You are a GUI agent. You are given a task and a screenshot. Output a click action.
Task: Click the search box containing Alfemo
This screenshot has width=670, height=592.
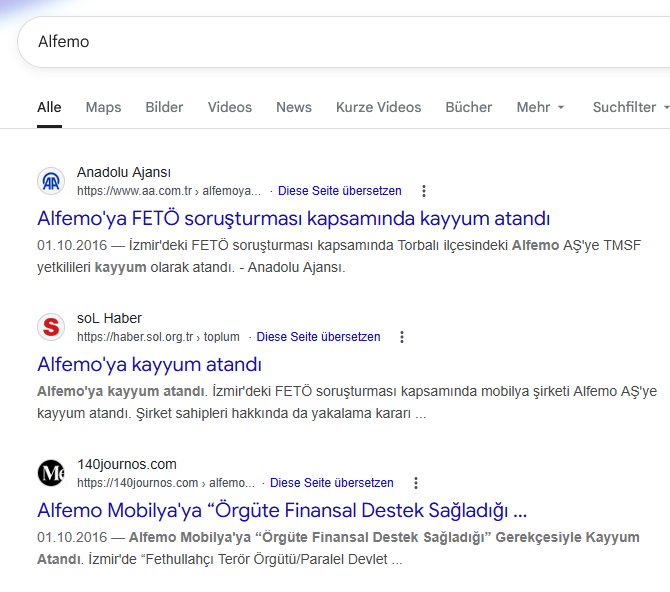[344, 42]
